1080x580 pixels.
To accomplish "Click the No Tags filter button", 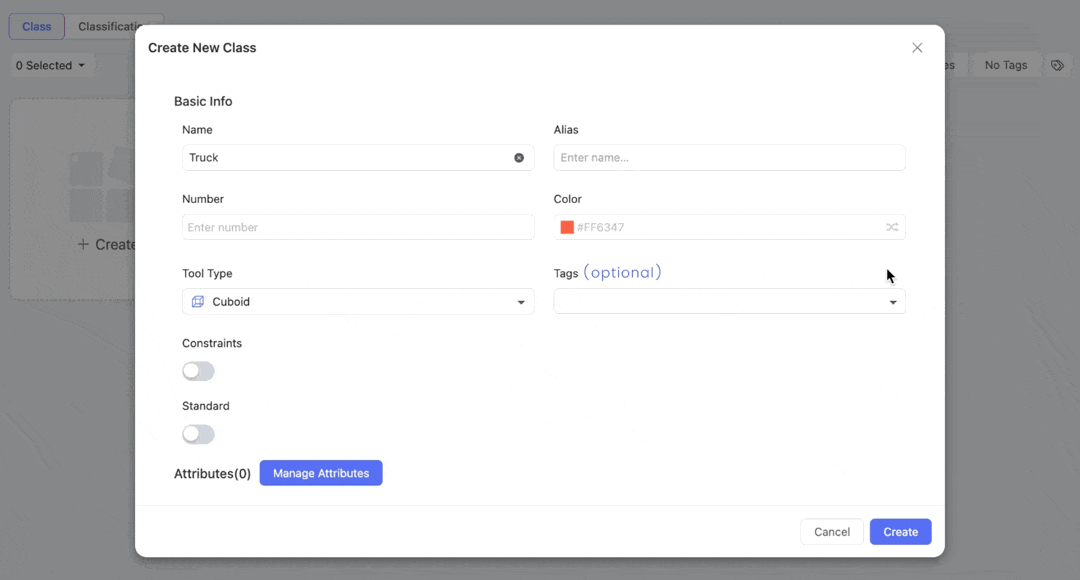I will [1006, 65].
